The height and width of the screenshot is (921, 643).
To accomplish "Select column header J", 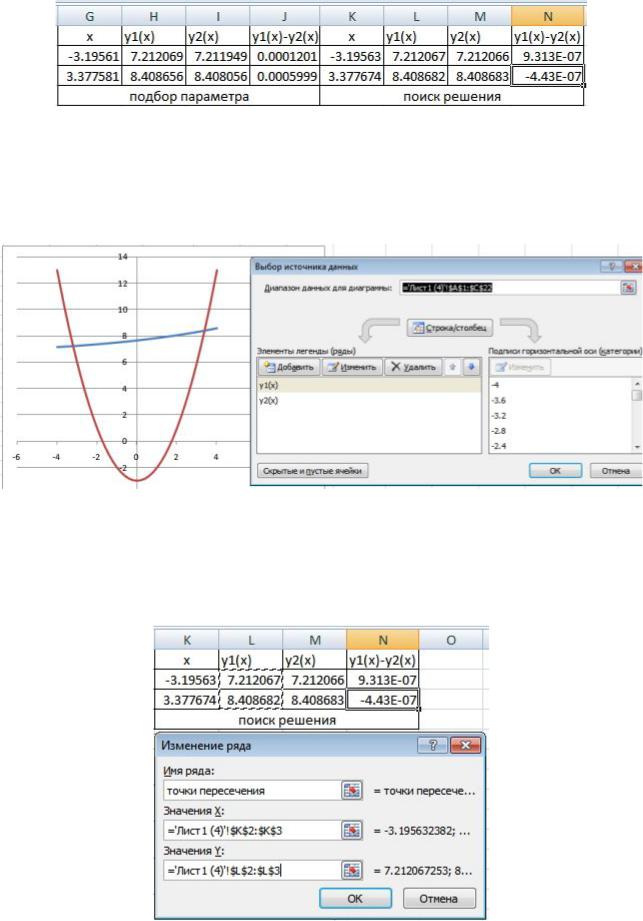I will tap(284, 16).
